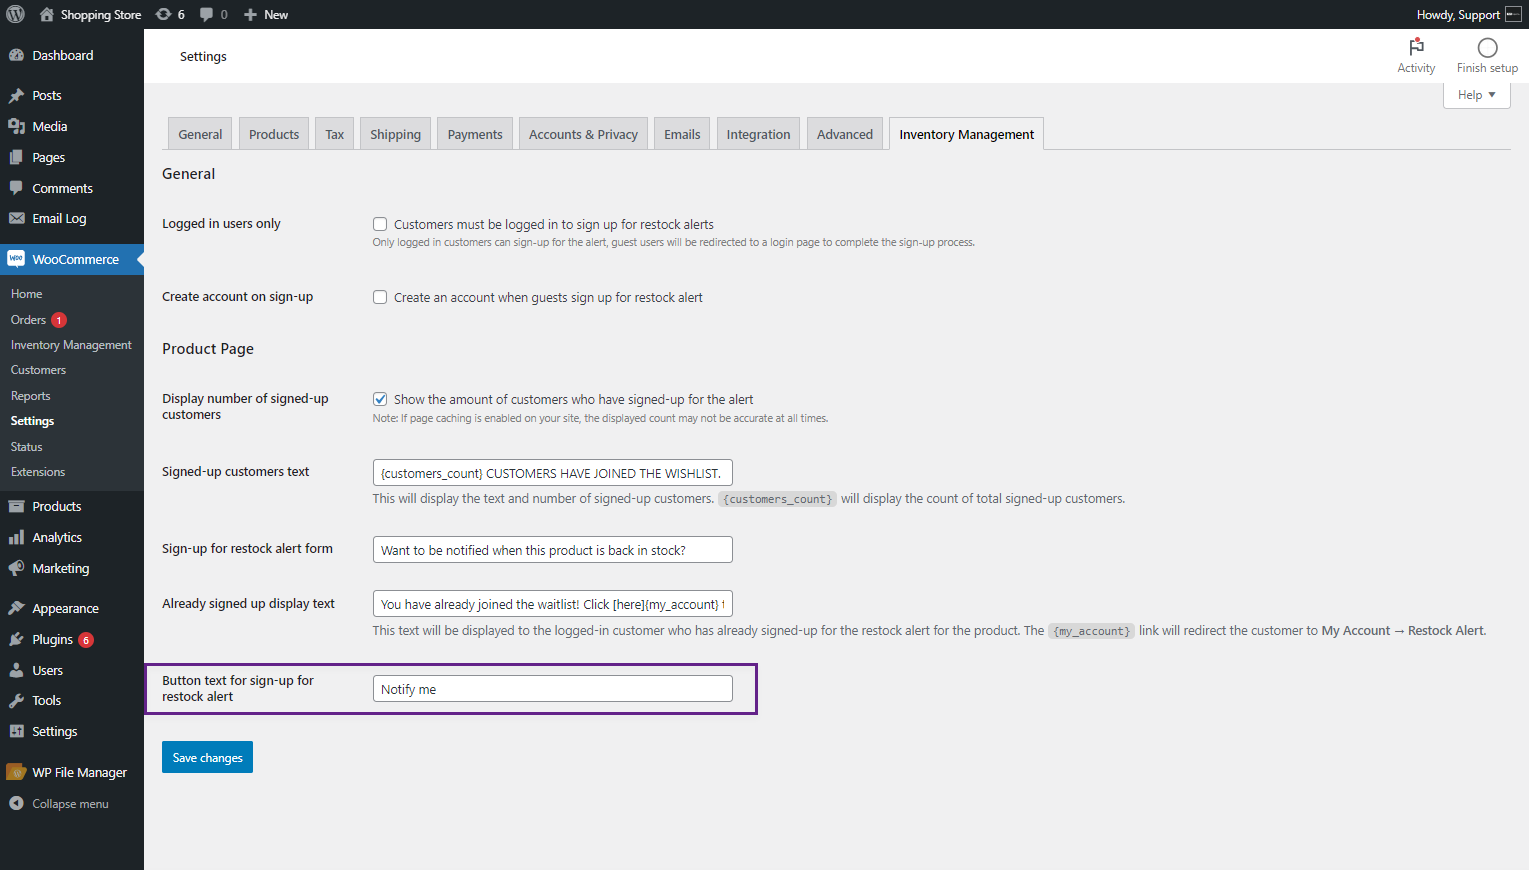Click the plus New icon
The width and height of the screenshot is (1529, 870).
point(251,14)
